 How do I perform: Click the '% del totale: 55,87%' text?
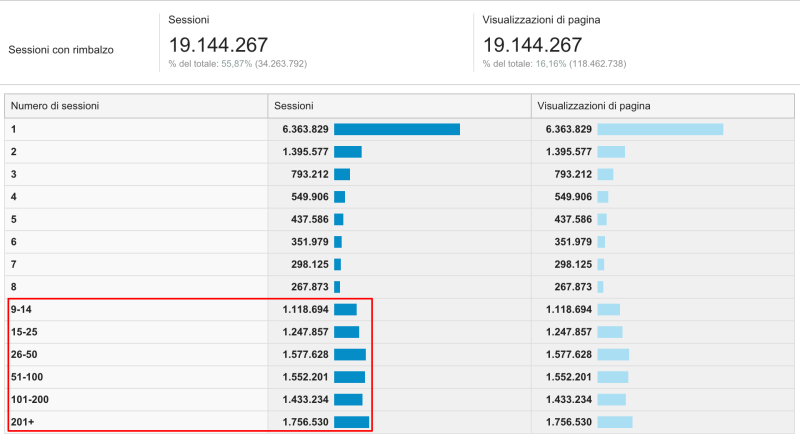[x=251, y=64]
